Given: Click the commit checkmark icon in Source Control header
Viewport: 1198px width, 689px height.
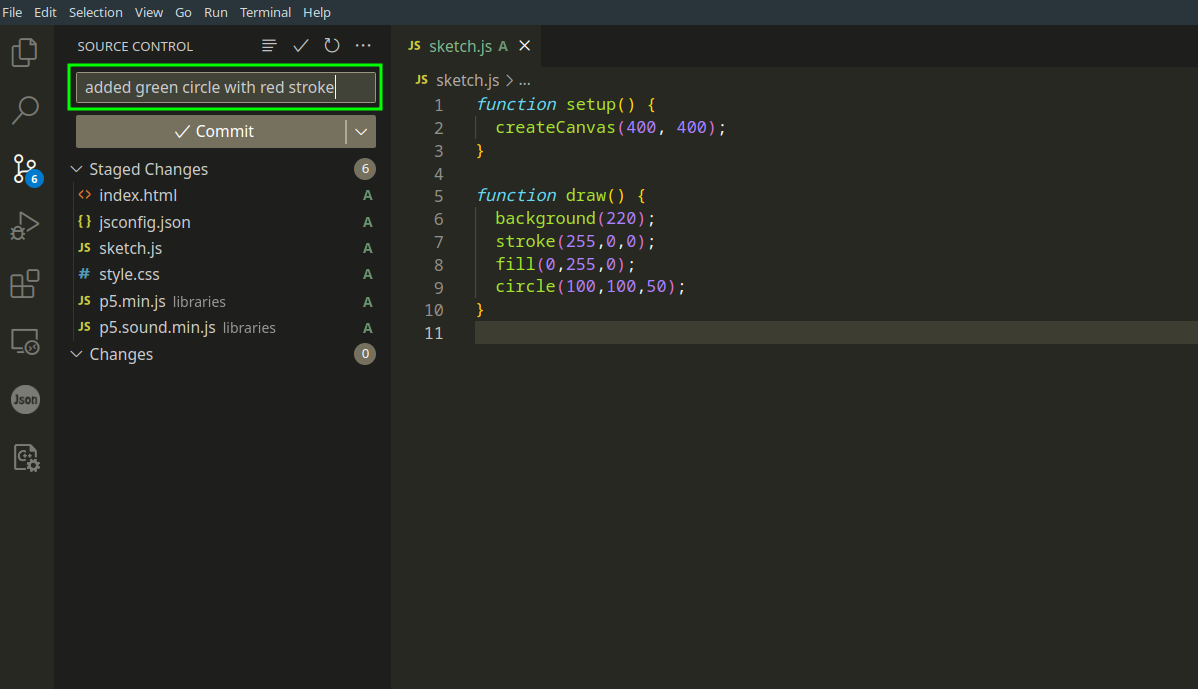Looking at the screenshot, I should click(x=300, y=46).
